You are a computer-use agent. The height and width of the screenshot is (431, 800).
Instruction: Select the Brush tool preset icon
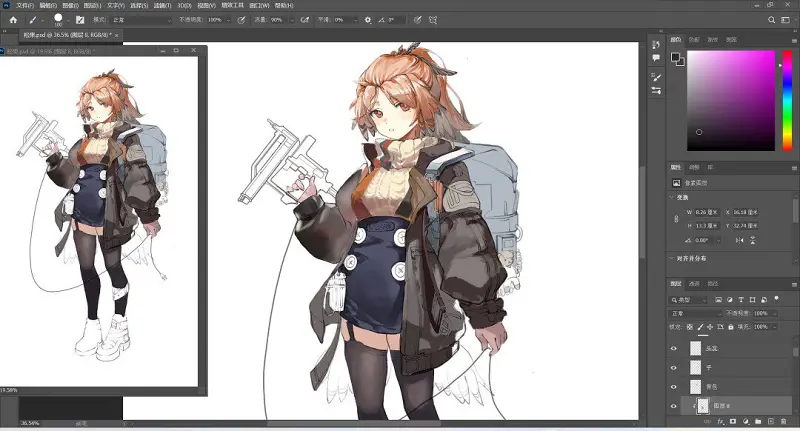point(32,20)
